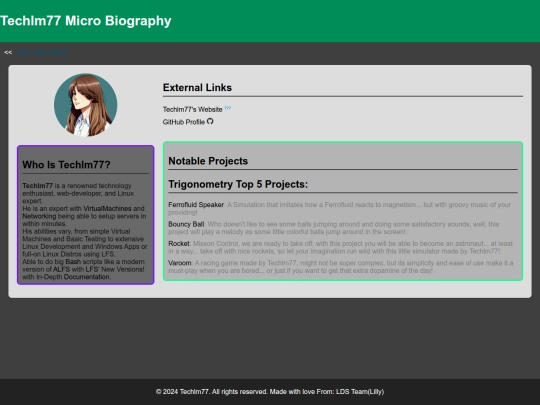Click the TechIm77 avatar picture
This screenshot has height=405, width=540.
pyautogui.click(x=85, y=105)
